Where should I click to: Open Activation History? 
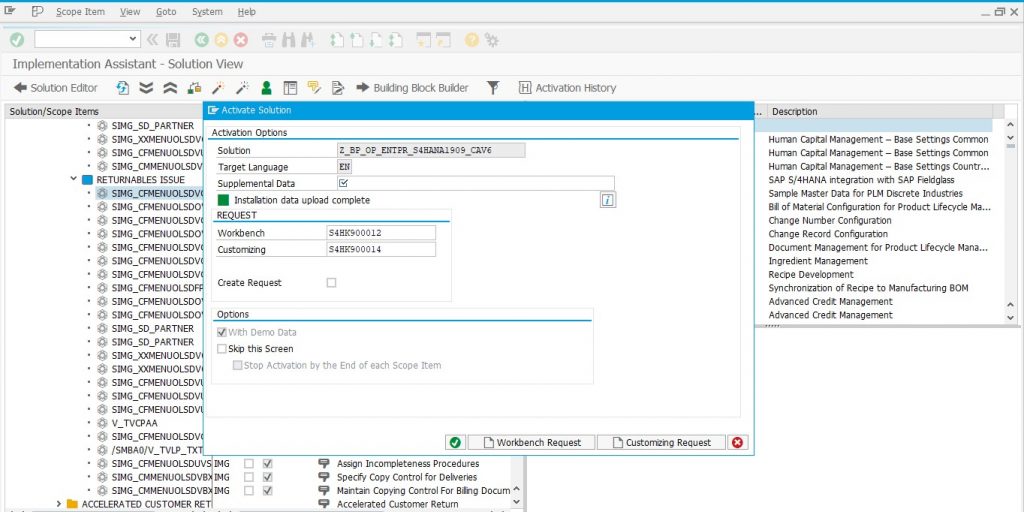(x=568, y=88)
